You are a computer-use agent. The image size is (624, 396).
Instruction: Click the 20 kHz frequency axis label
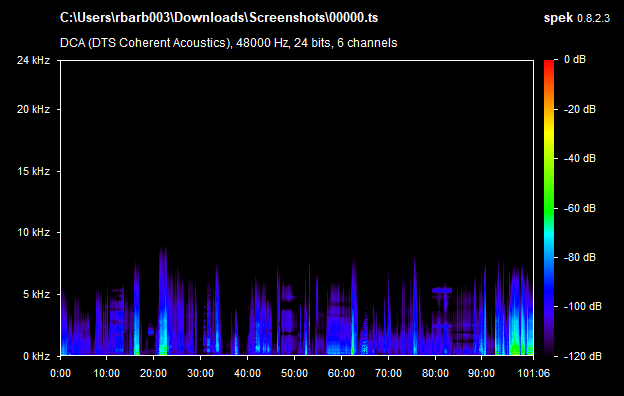33,109
